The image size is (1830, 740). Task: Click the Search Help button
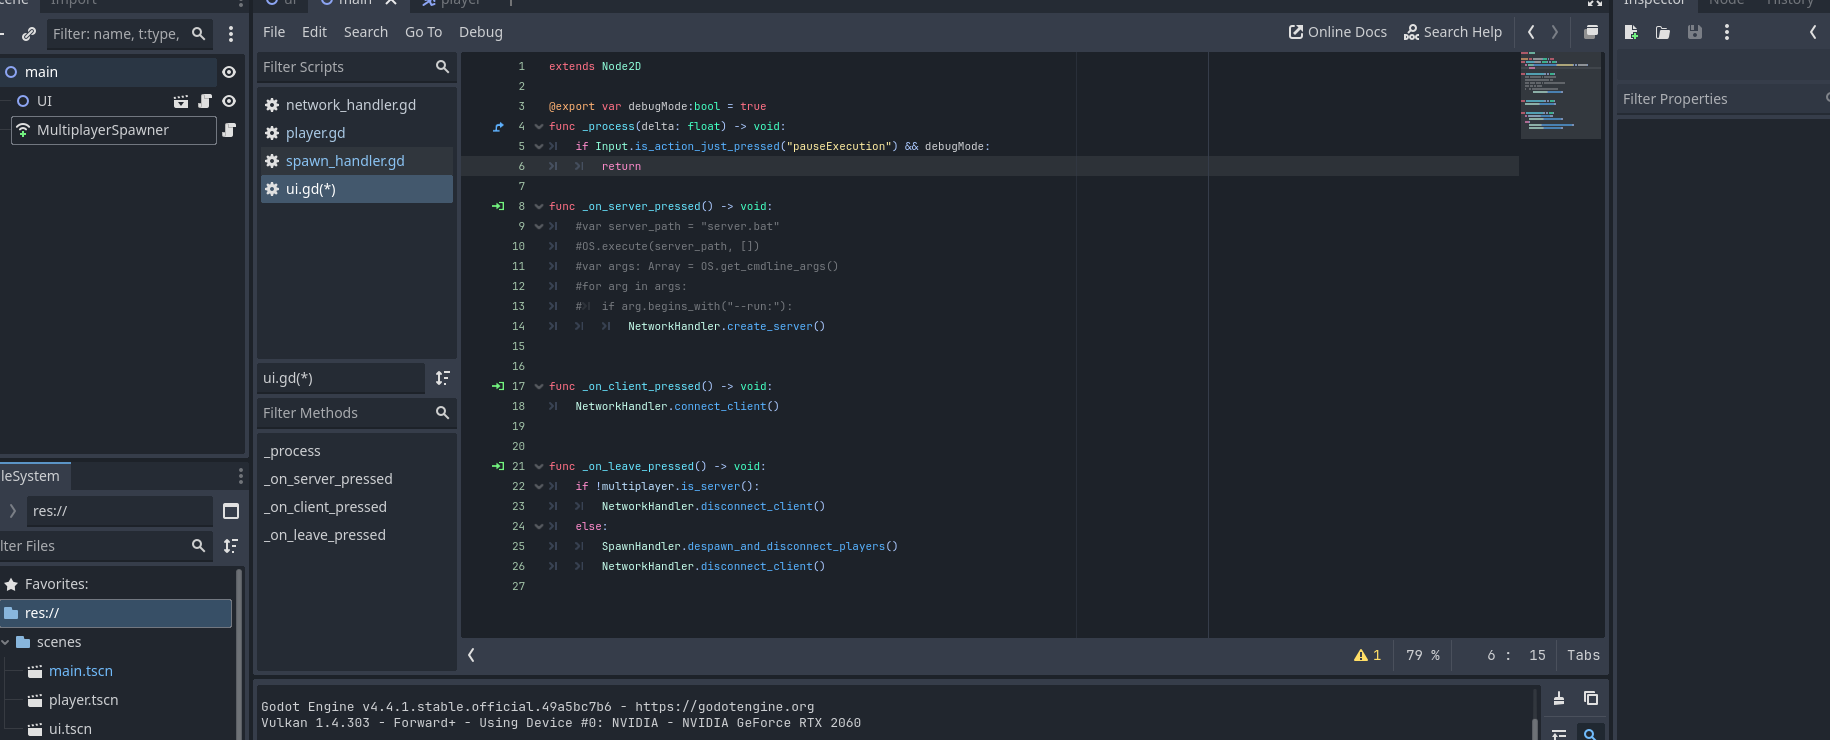(x=1452, y=32)
